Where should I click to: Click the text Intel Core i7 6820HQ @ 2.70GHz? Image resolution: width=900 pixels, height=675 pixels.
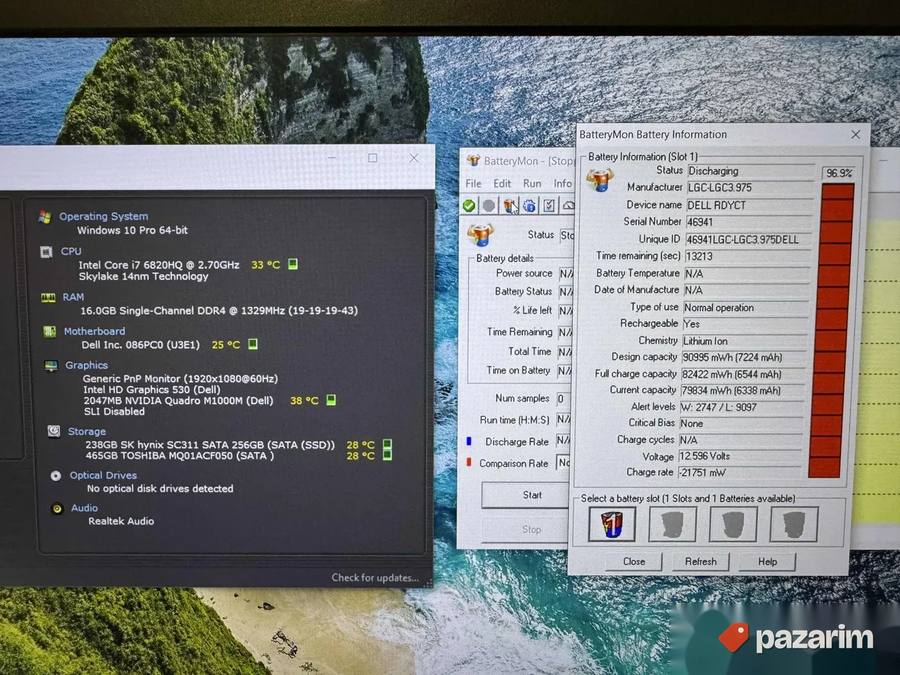tap(159, 265)
